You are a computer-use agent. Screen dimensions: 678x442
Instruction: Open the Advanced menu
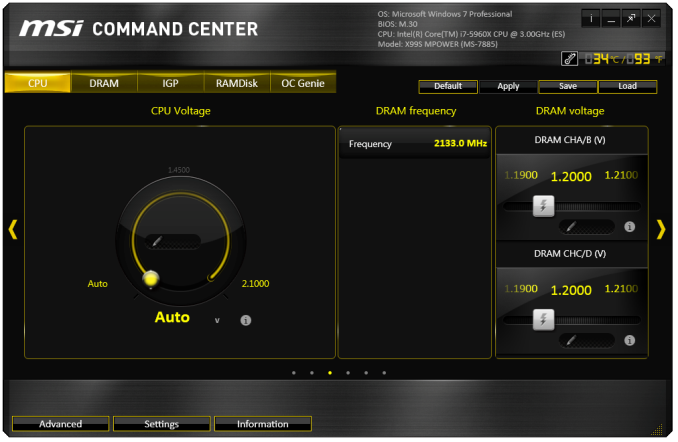click(x=61, y=424)
